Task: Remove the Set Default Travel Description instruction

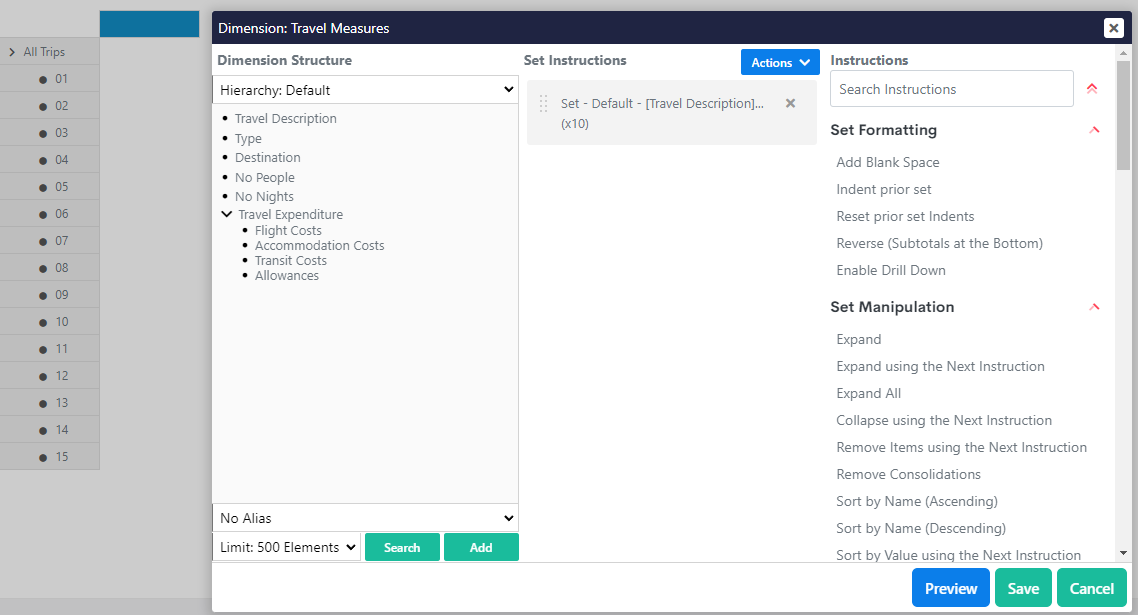Action: point(790,103)
